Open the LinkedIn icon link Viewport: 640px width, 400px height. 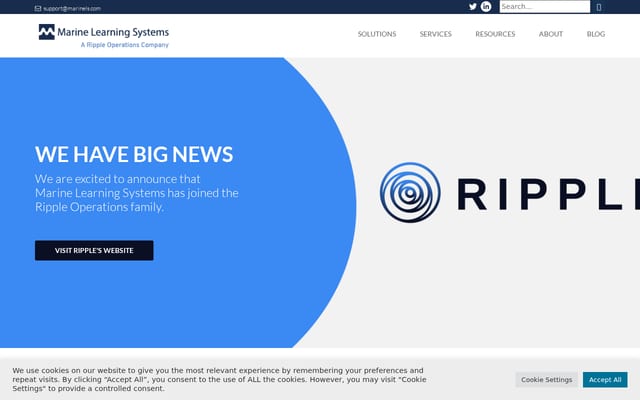[x=486, y=7]
